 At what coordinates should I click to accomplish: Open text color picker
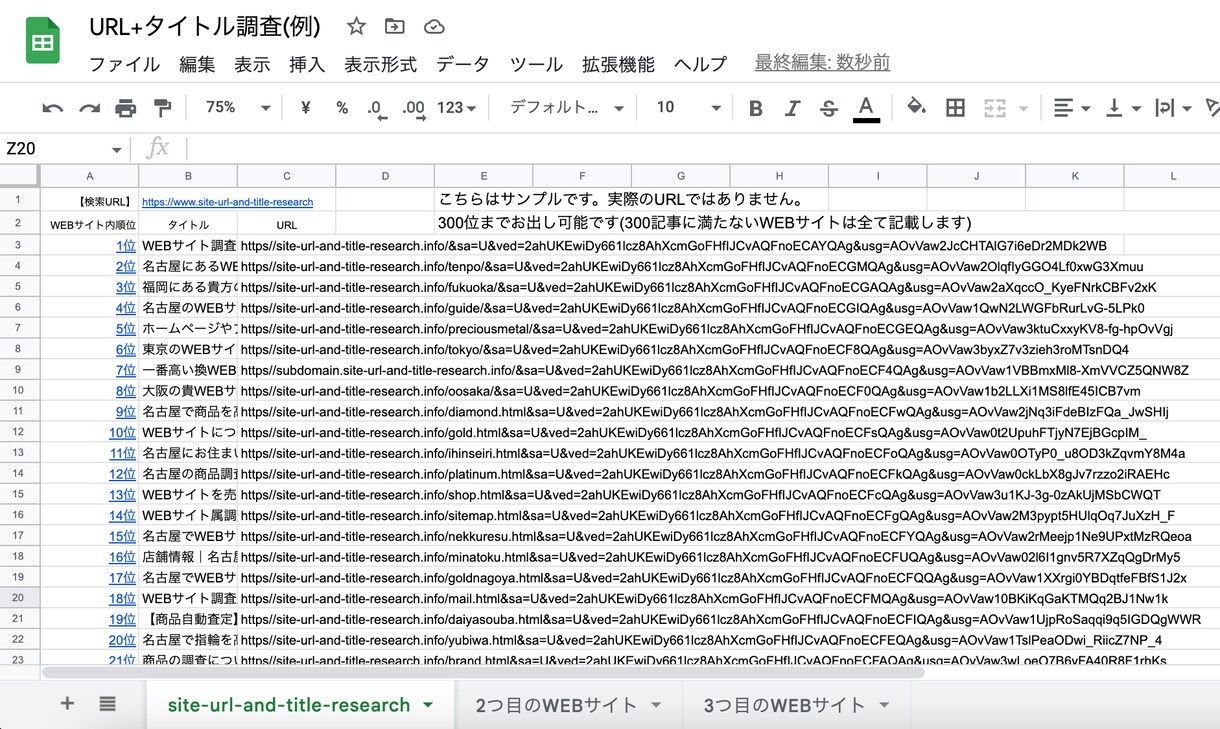pyautogui.click(x=866, y=108)
